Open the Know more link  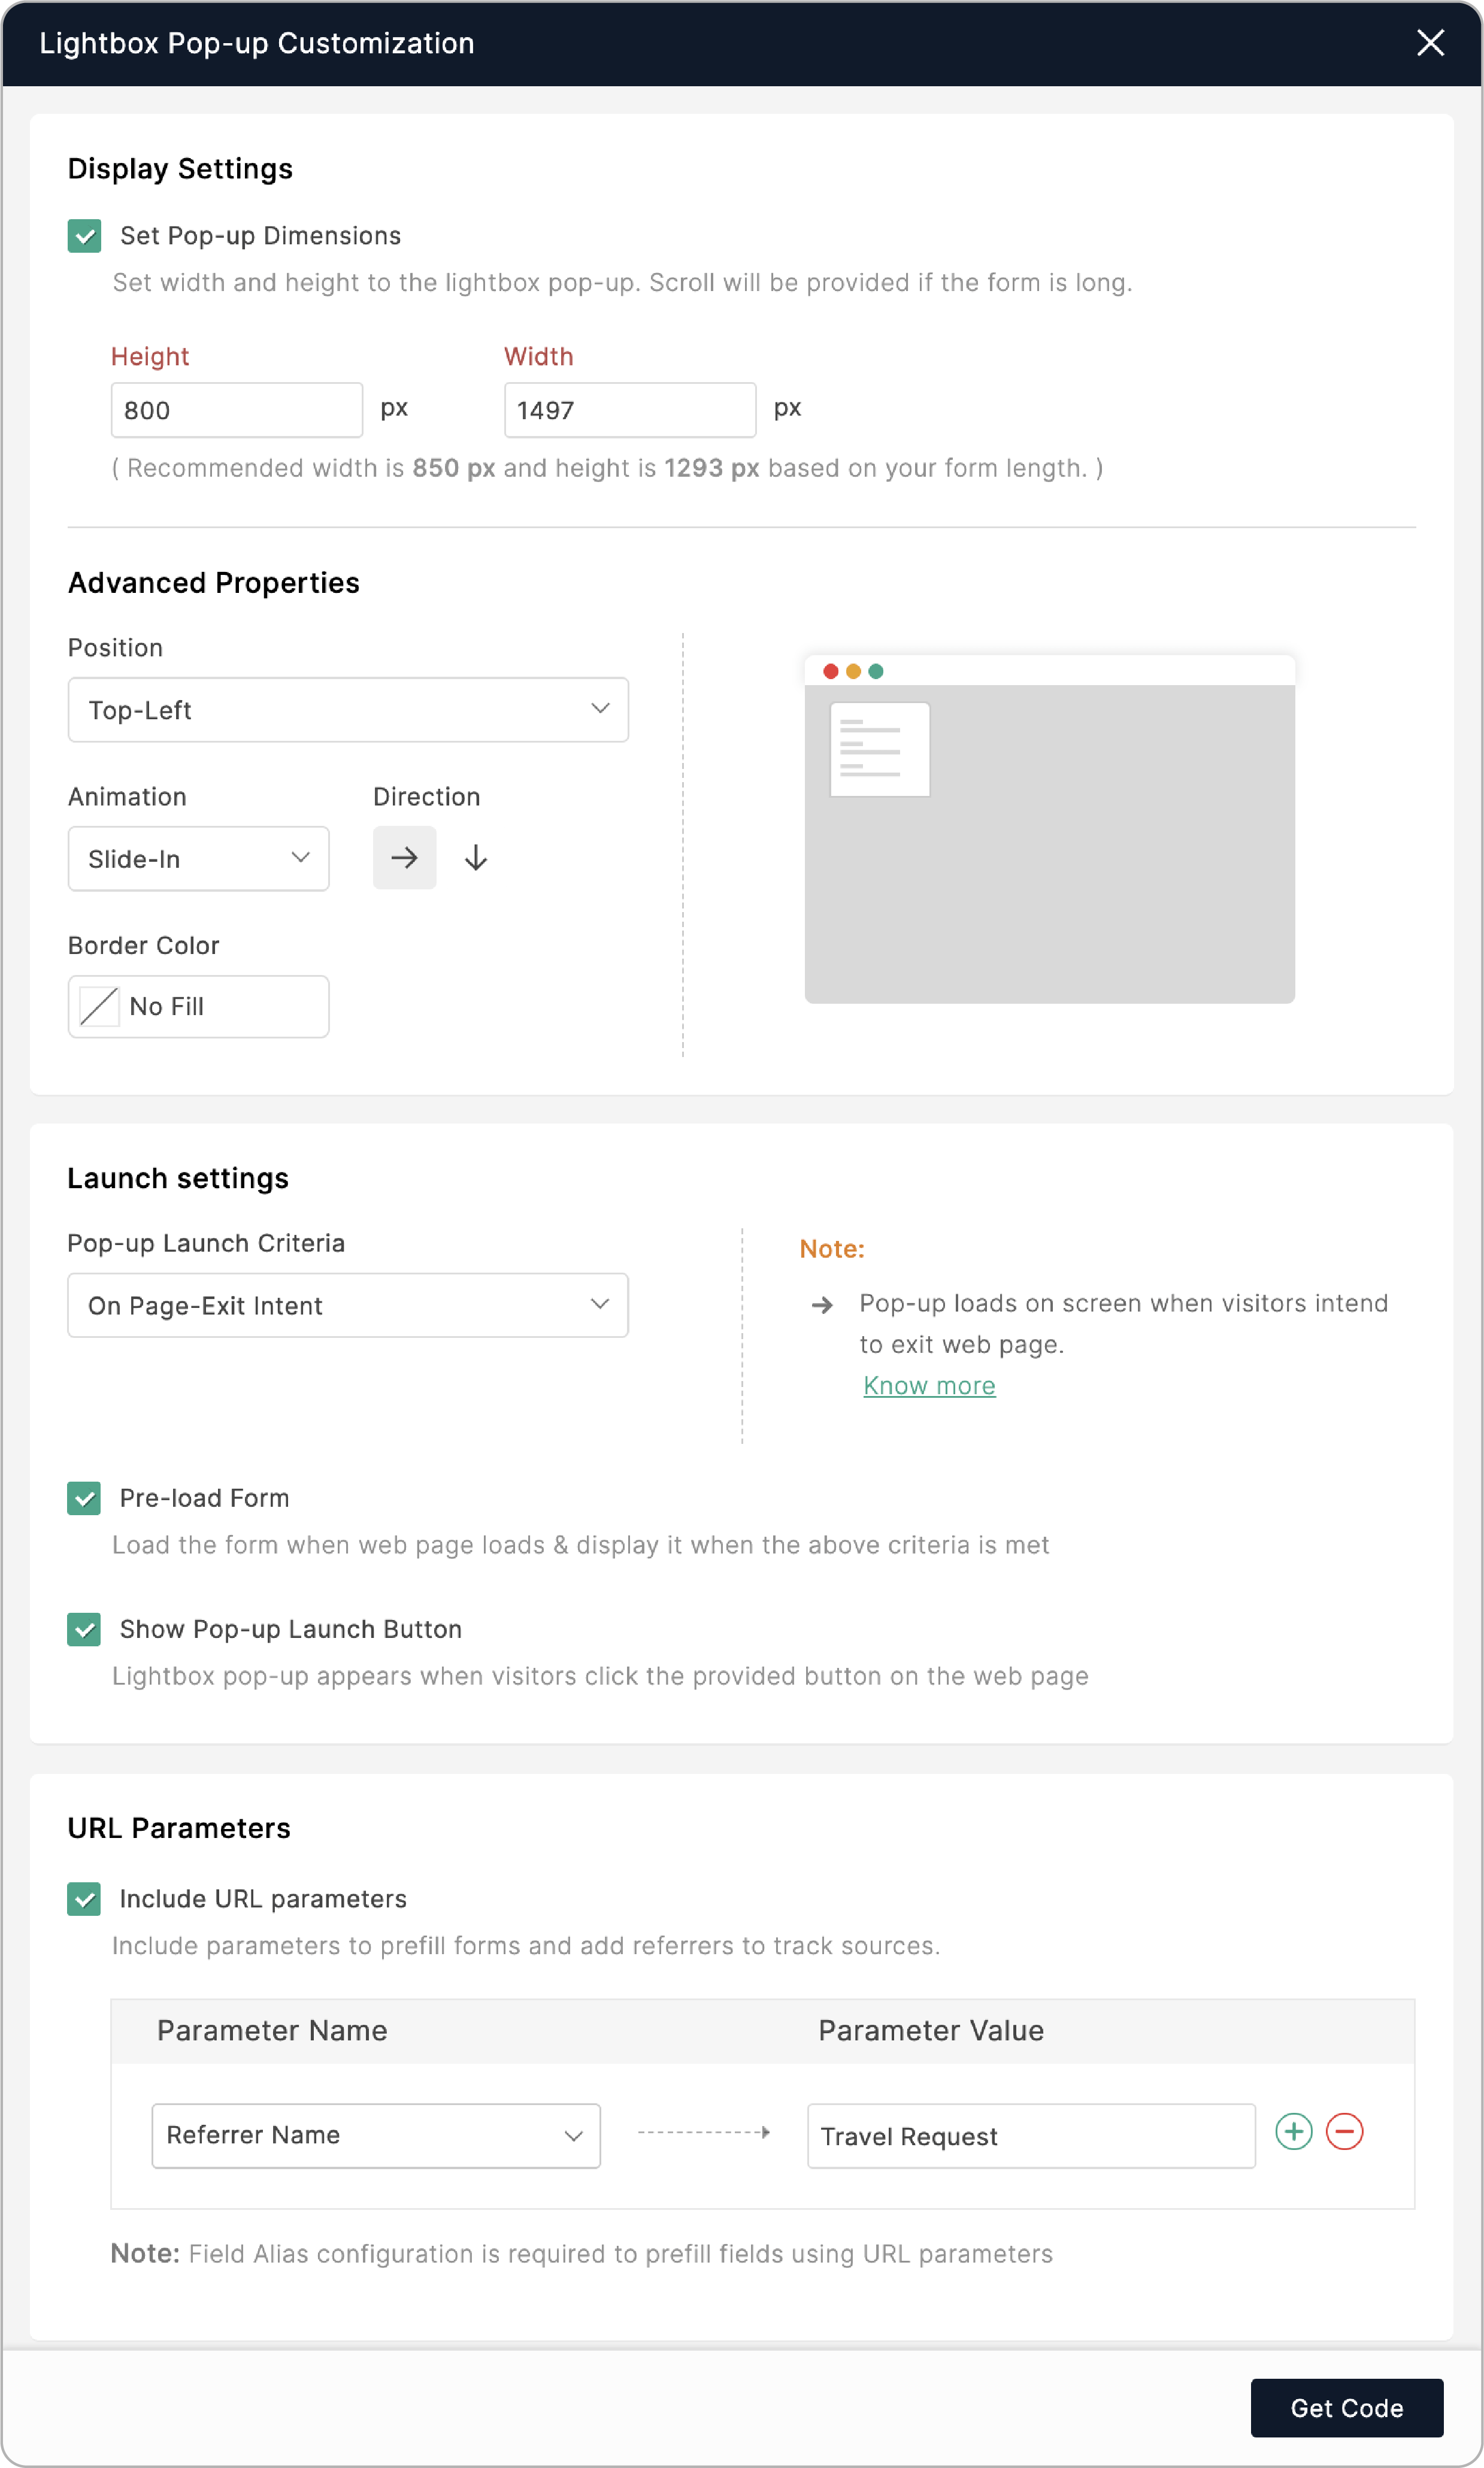929,1386
